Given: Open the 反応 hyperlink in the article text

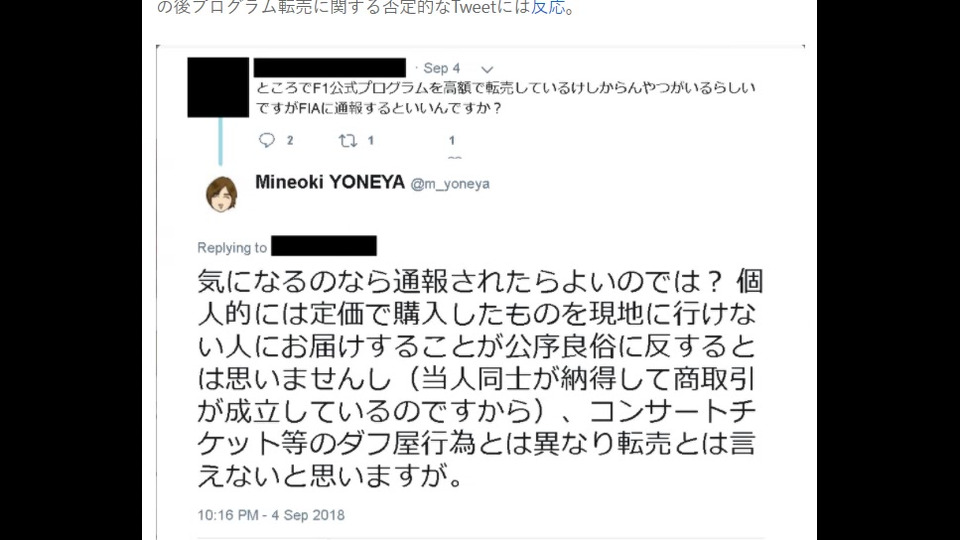Looking at the screenshot, I should point(548,7).
